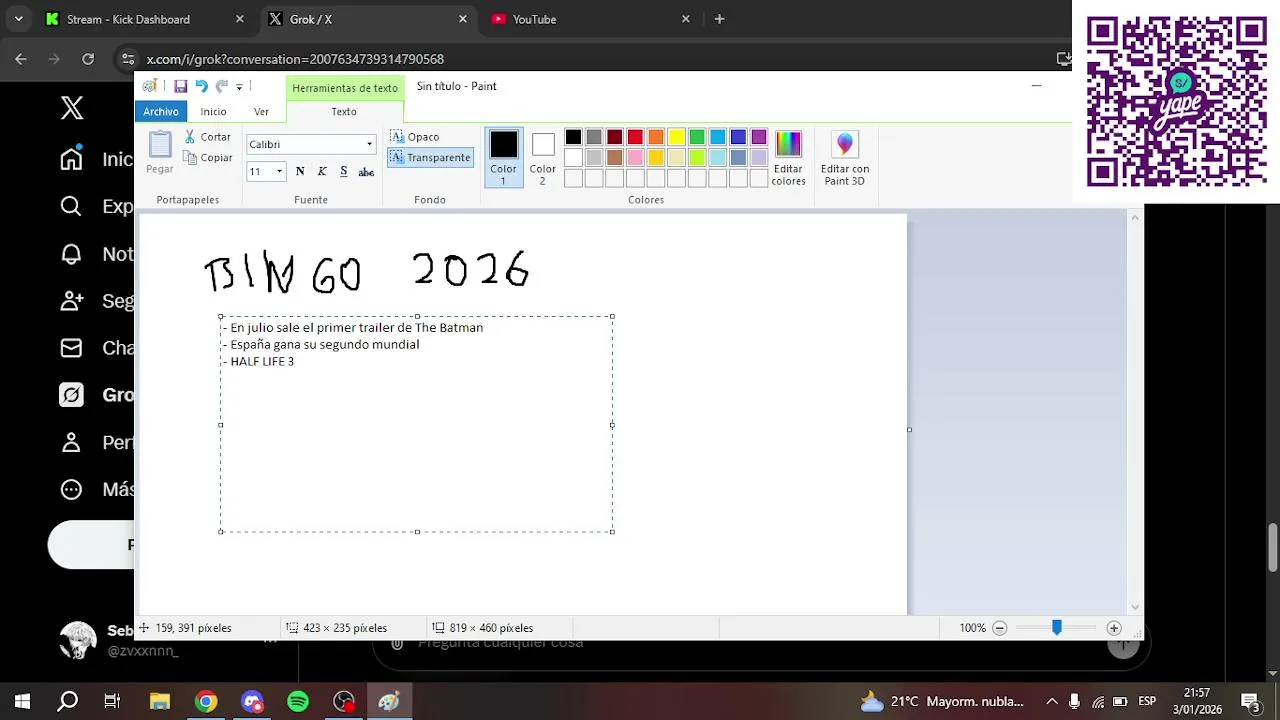Open the Windows Start menu
Image resolution: width=1280 pixels, height=720 pixels.
pos(22,701)
